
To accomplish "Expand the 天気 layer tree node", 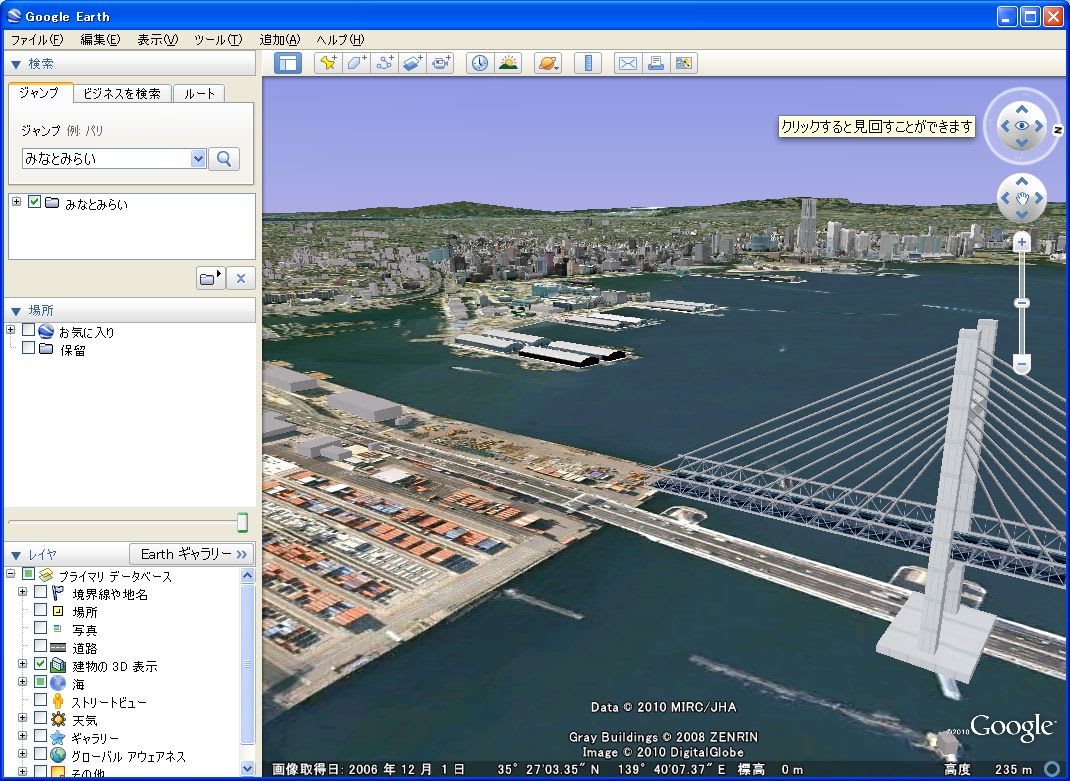I will pos(23,720).
